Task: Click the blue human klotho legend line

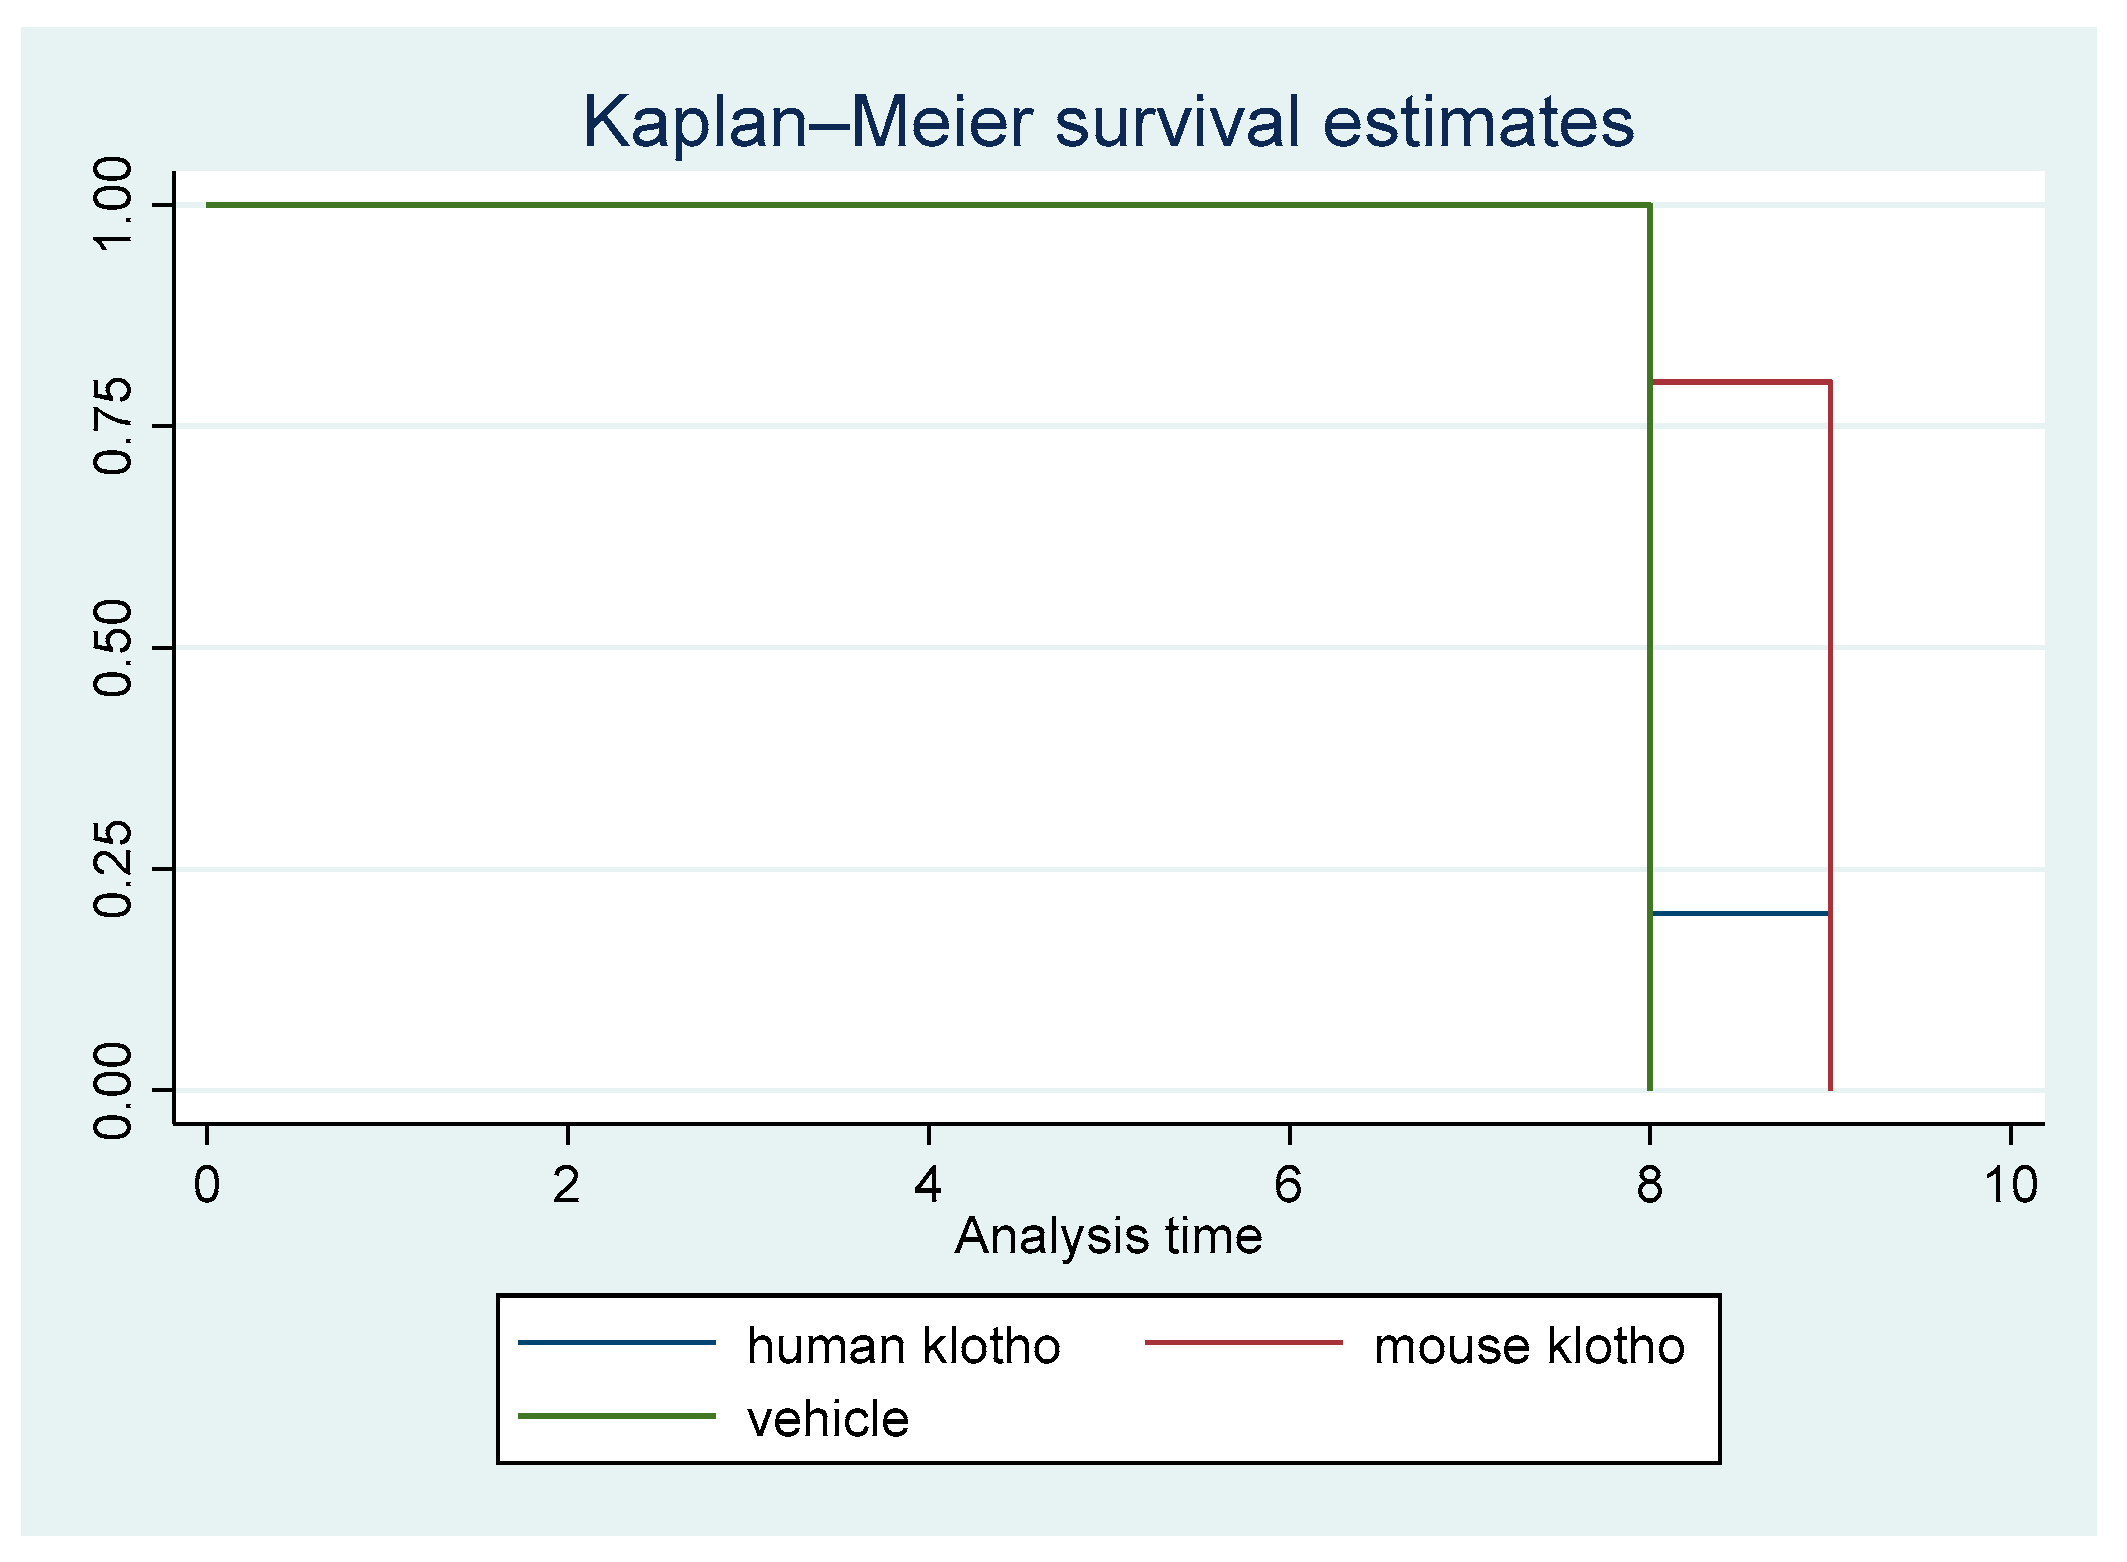Action: click(x=617, y=1342)
